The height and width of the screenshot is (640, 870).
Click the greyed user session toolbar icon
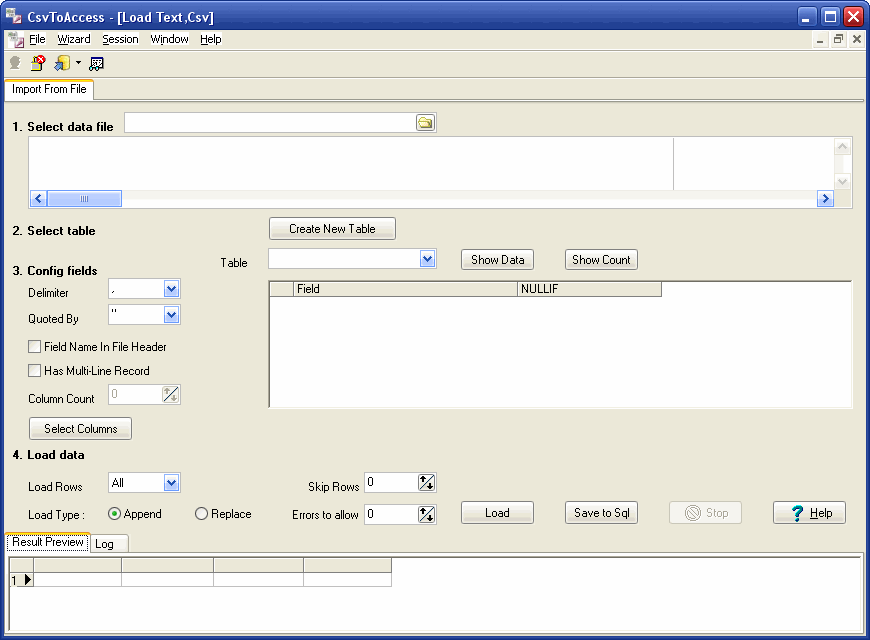coord(15,63)
